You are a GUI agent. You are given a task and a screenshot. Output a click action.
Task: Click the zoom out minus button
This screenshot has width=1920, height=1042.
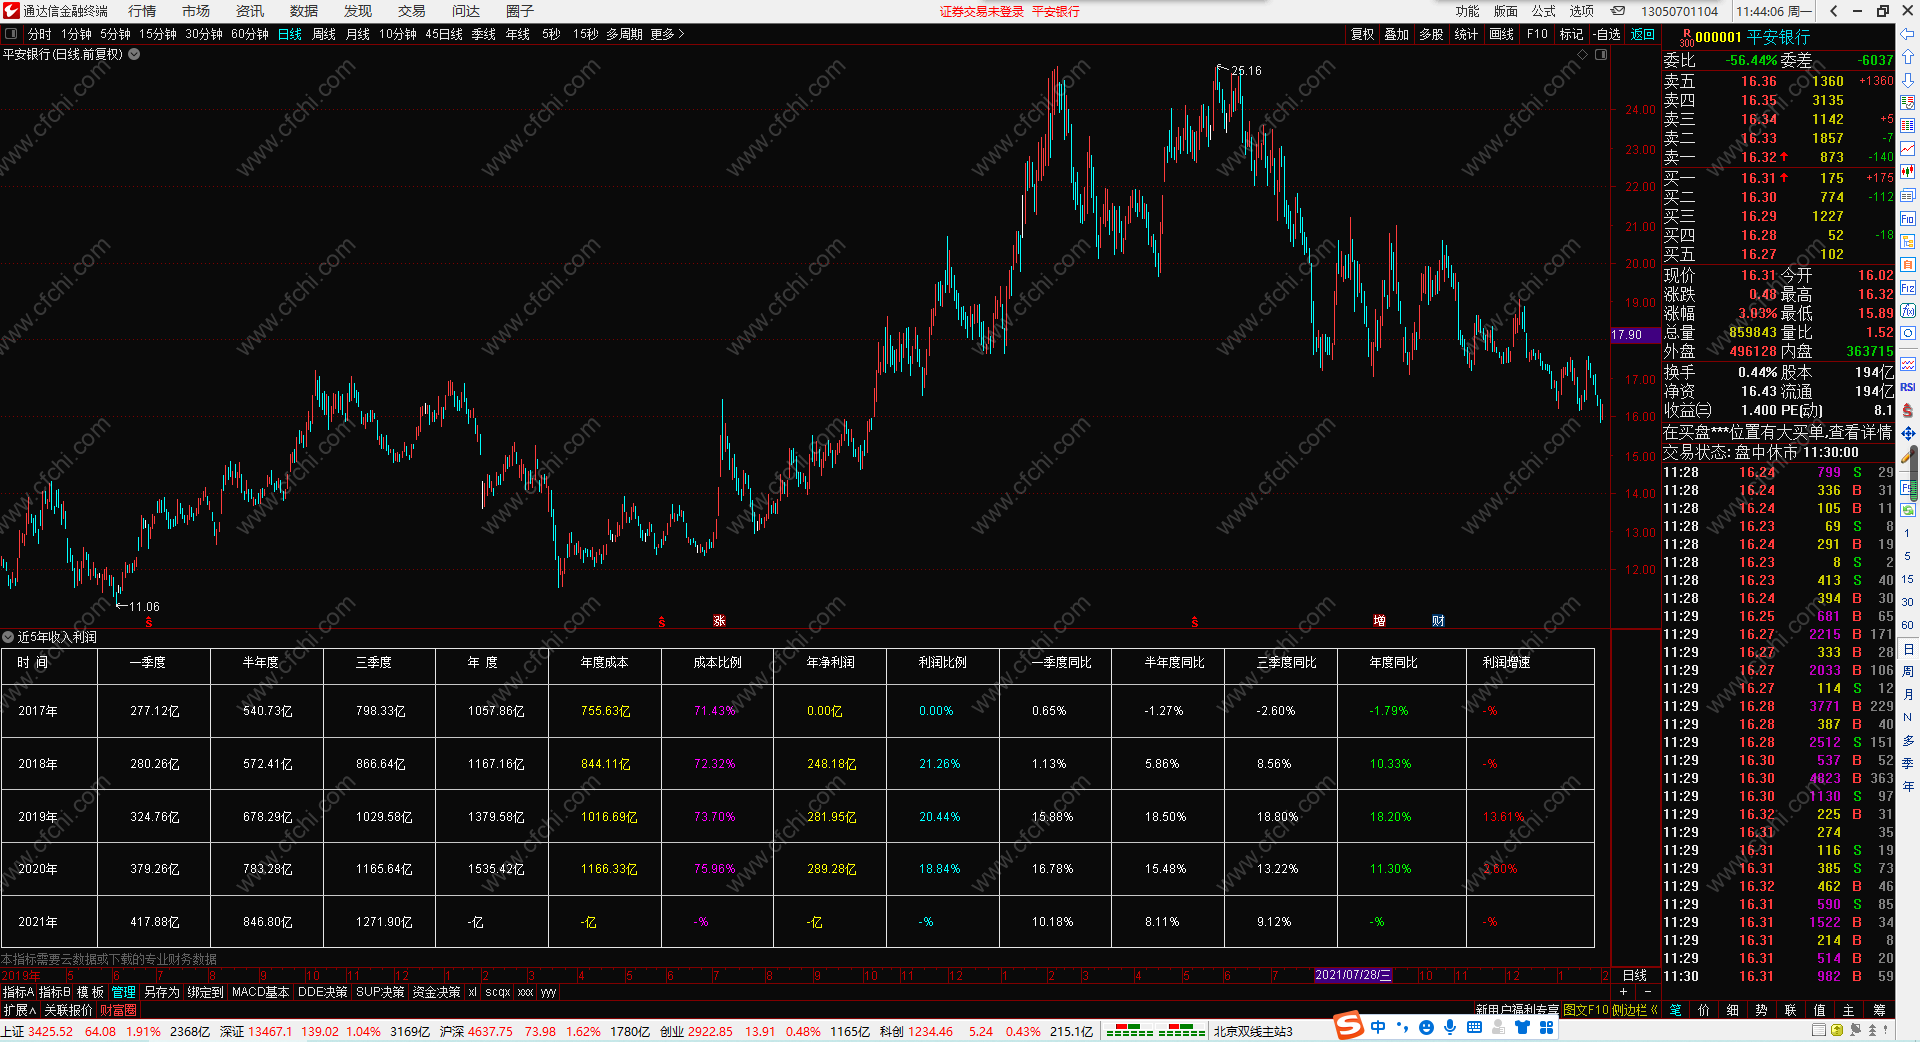point(1648,991)
